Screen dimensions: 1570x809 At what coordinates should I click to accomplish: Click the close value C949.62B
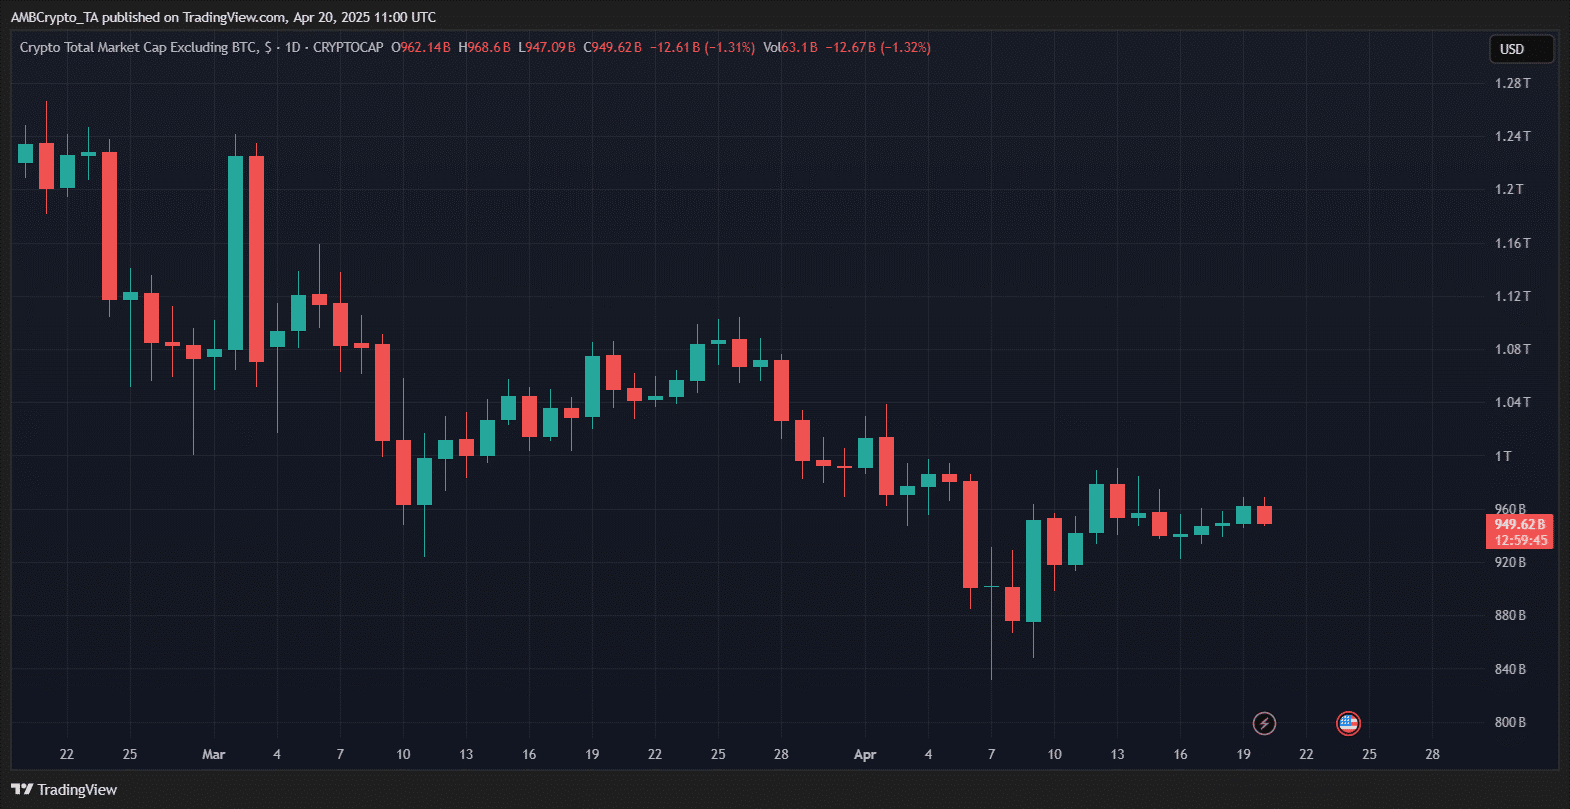612,47
